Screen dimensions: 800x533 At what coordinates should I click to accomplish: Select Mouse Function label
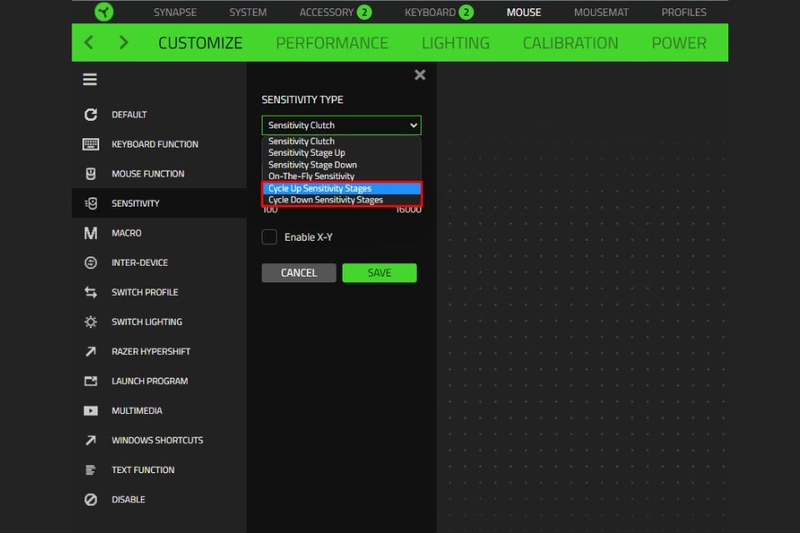tap(148, 174)
